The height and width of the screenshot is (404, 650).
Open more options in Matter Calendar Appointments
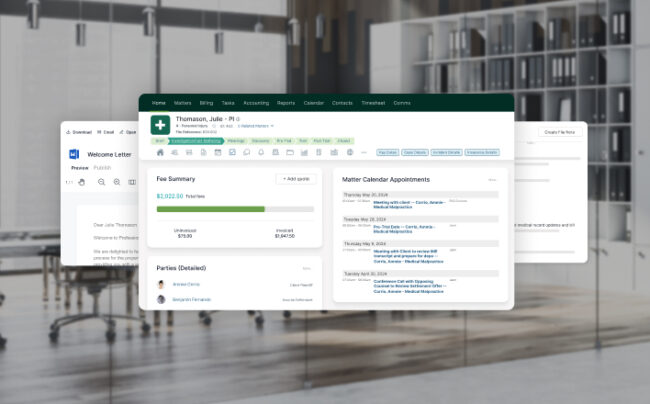coord(492,179)
